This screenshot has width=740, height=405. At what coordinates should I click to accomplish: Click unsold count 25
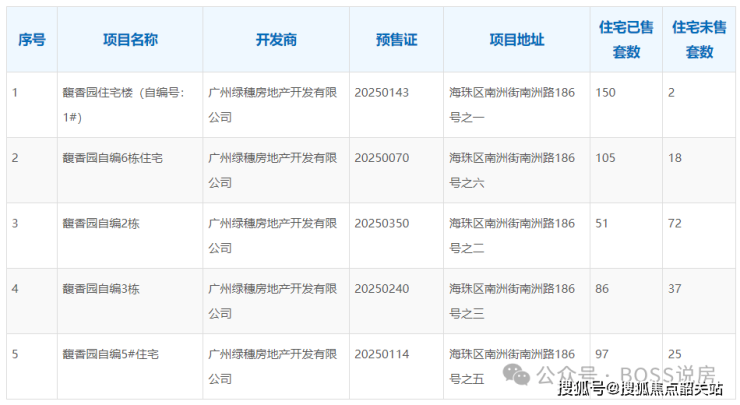tap(675, 354)
